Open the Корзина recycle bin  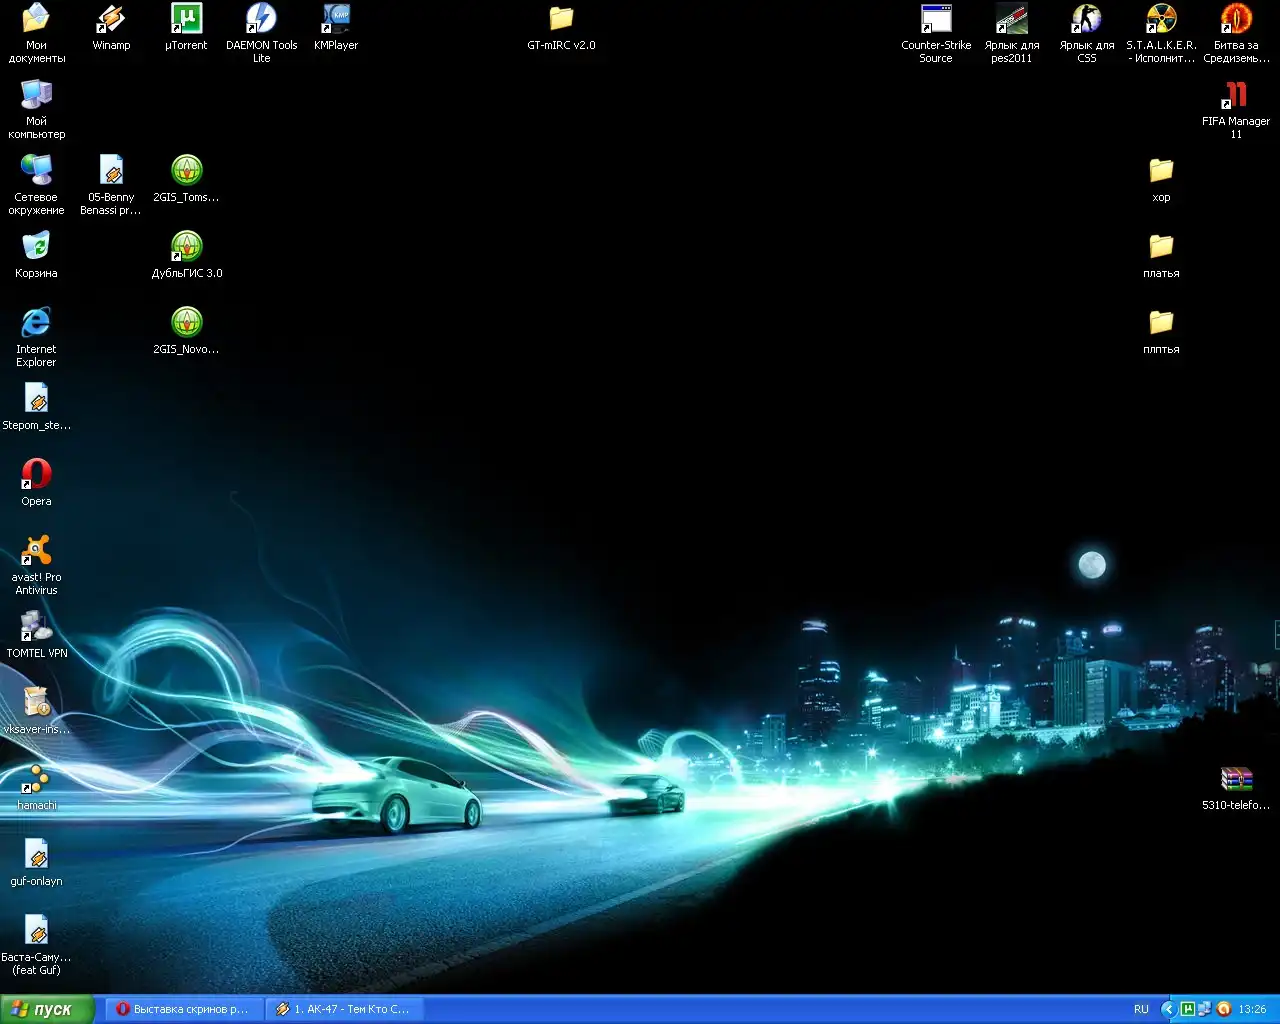[x=36, y=247]
